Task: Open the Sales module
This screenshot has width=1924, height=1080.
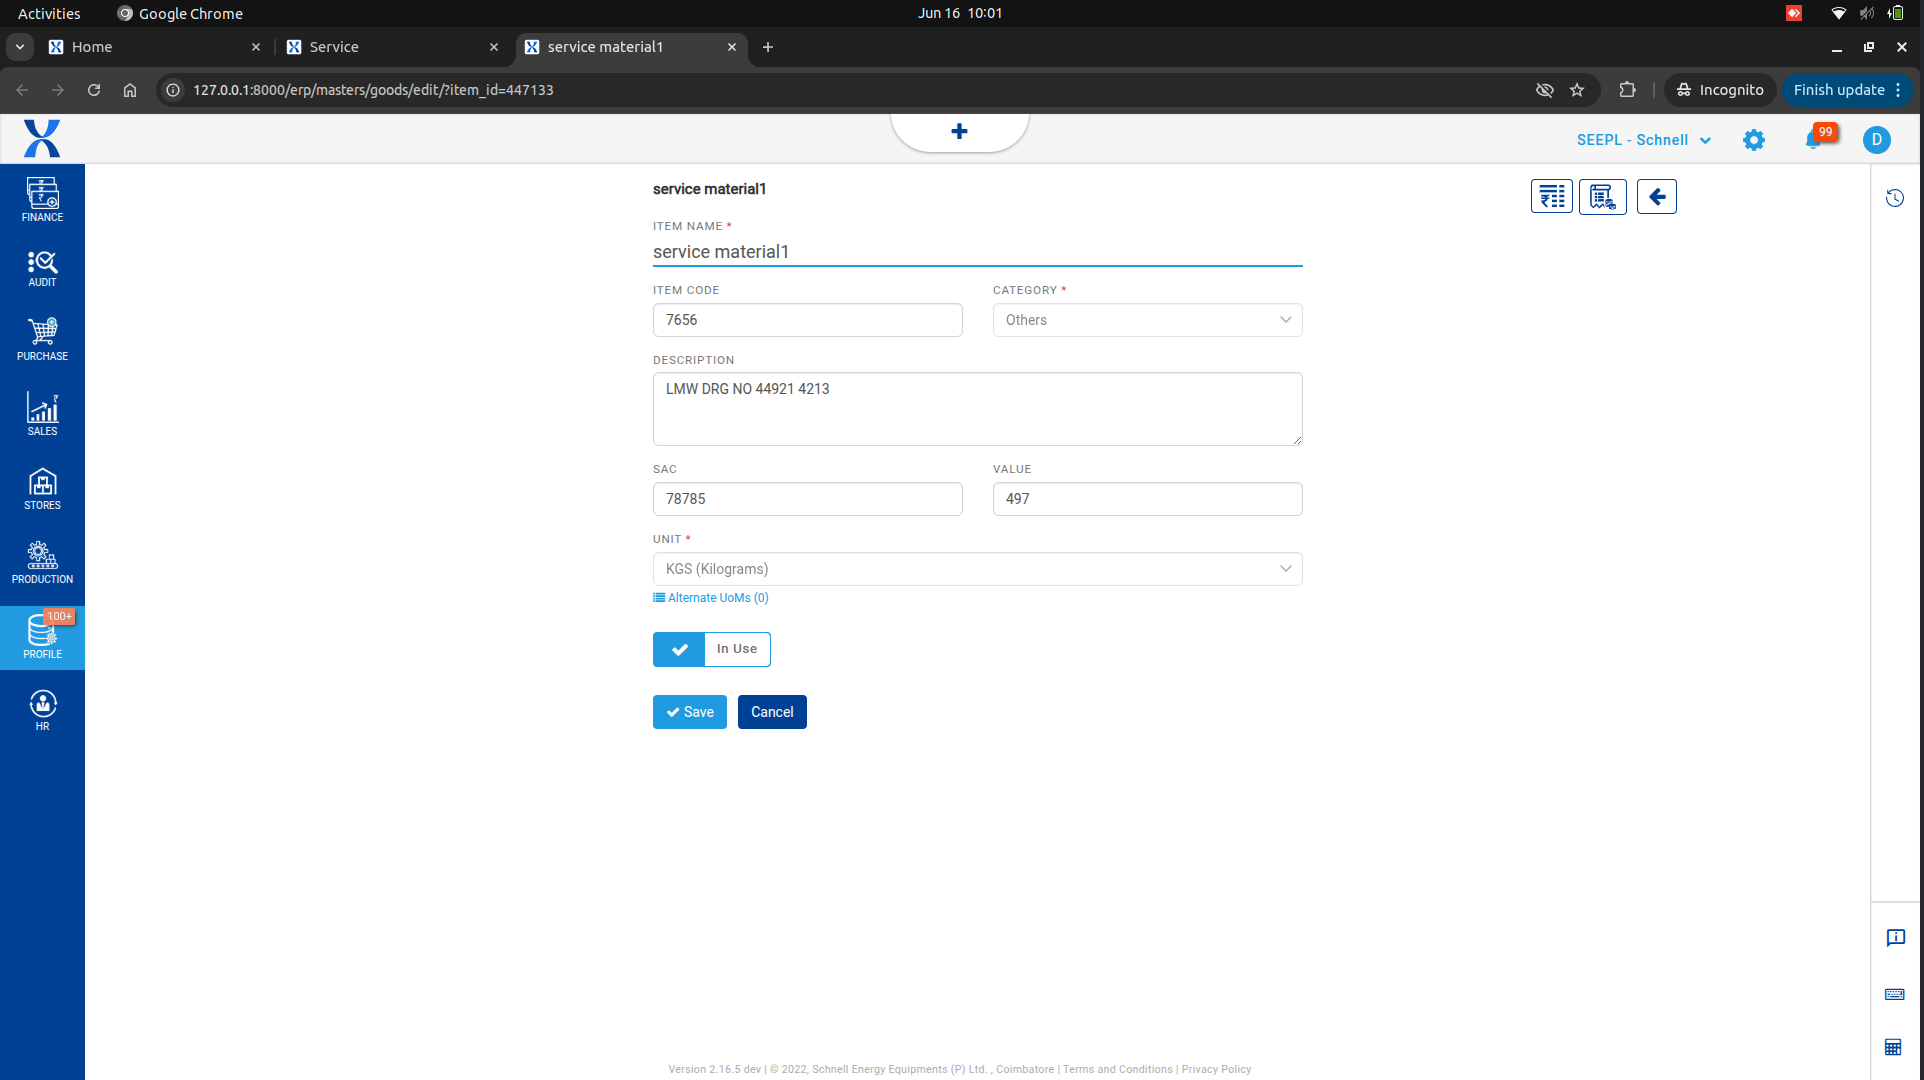Action: [42, 414]
